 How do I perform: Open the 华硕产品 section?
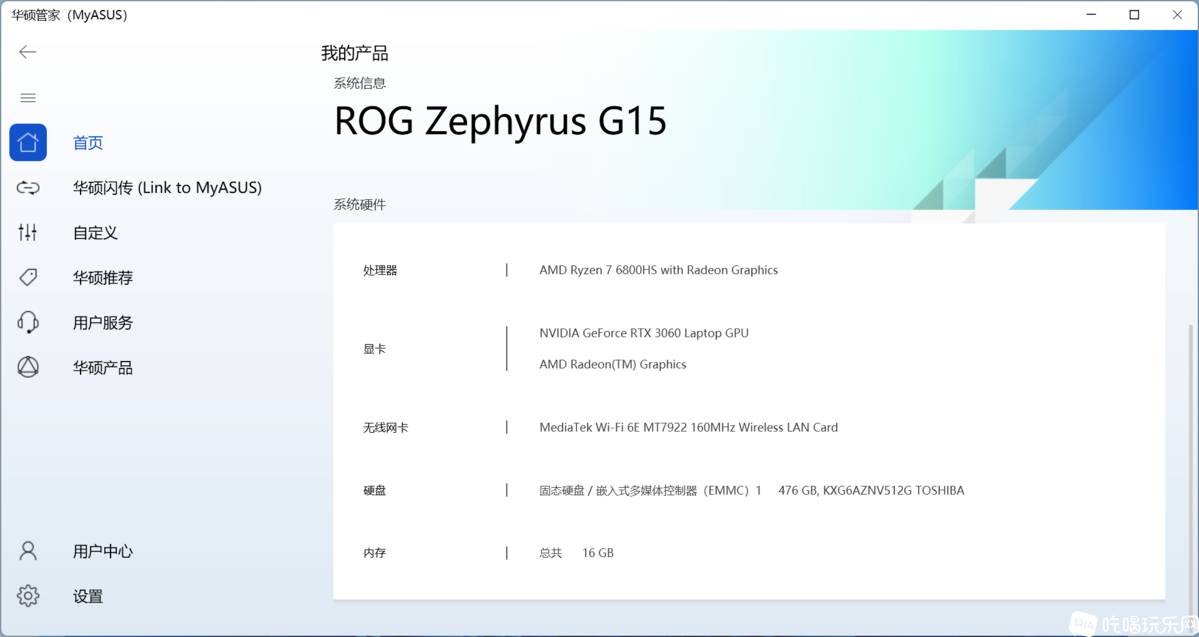point(103,368)
